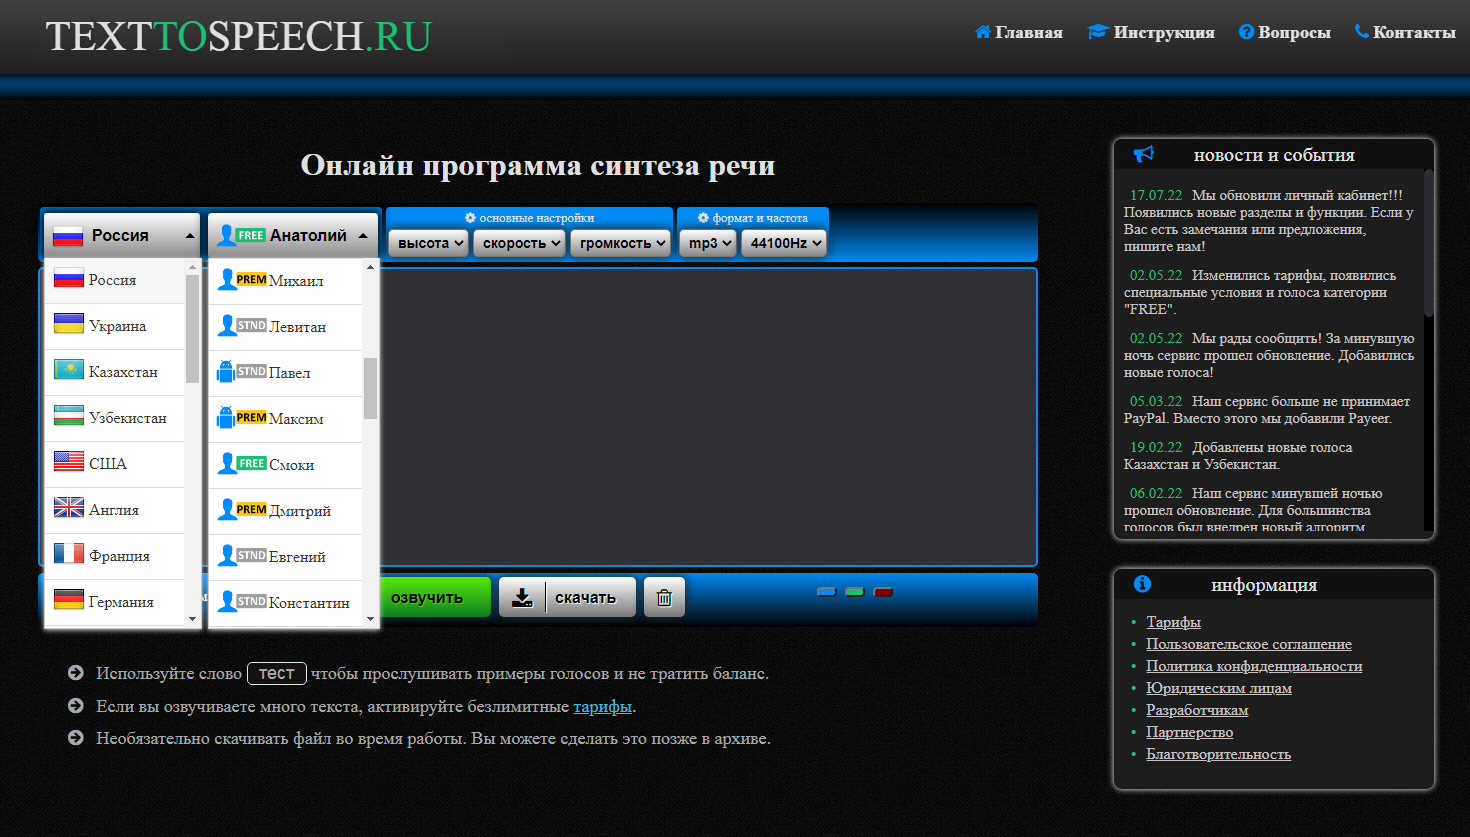Click the phone icon beside Контакты
Screen dimensions: 1470x837
tap(1361, 32)
